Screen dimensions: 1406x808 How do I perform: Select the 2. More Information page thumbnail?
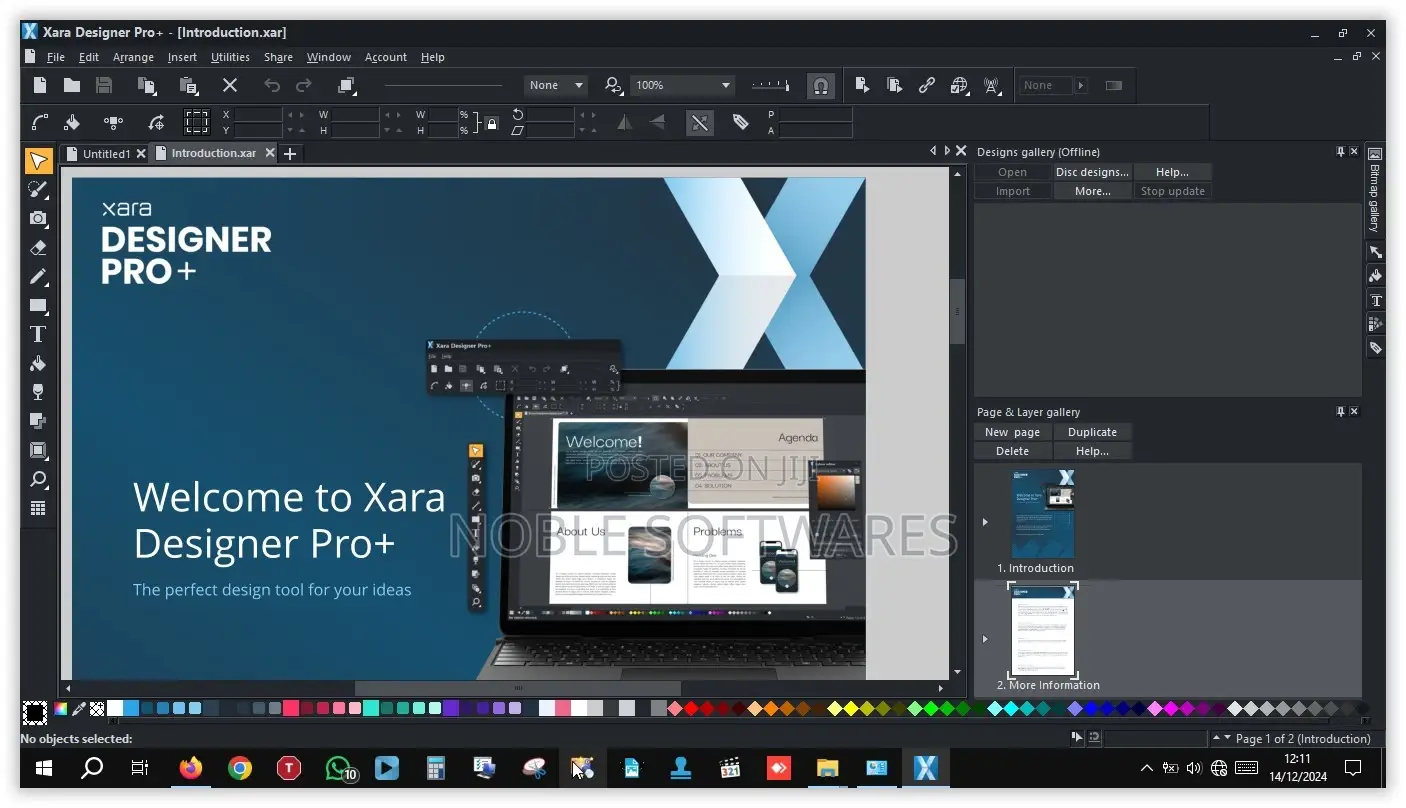tap(1043, 631)
